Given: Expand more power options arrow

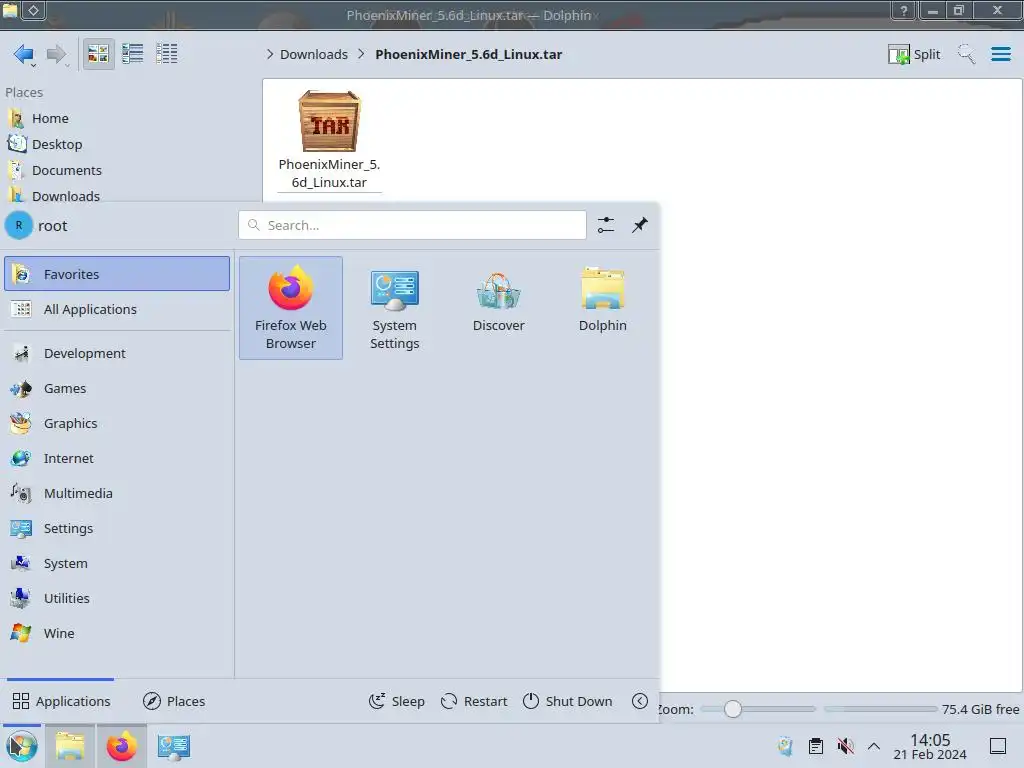Looking at the screenshot, I should tap(639, 701).
